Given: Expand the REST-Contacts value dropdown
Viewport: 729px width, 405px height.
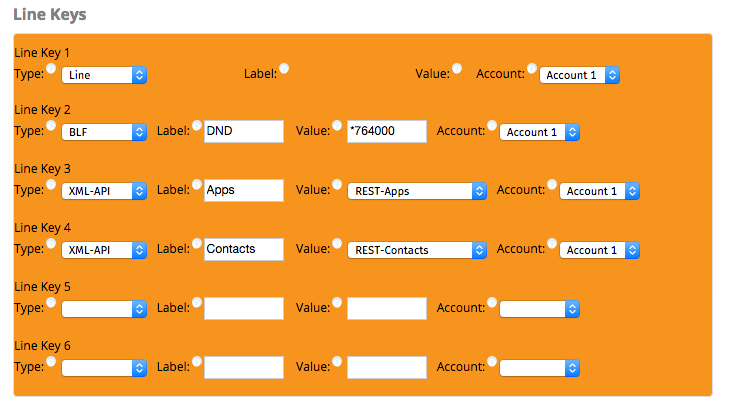Looking at the screenshot, I should coord(417,250).
